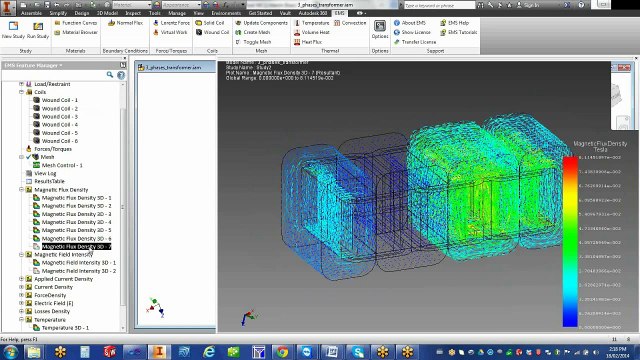Click the Feature Manager vertical scrollbar

(x=123, y=206)
